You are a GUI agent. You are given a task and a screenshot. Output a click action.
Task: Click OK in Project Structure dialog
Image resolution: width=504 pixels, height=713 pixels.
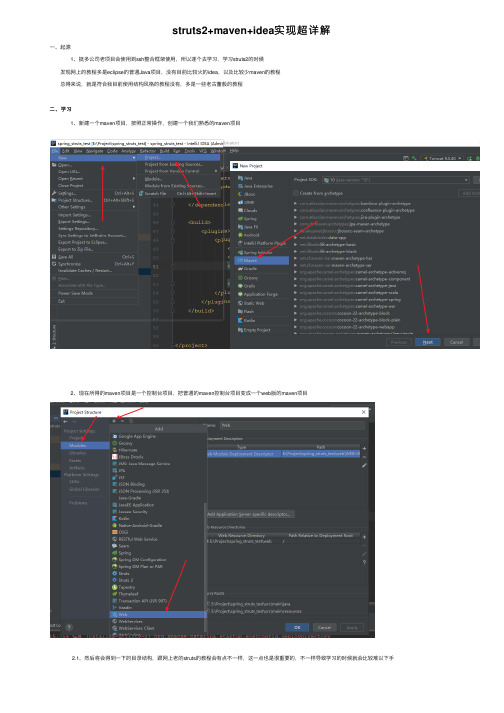pos(297,628)
